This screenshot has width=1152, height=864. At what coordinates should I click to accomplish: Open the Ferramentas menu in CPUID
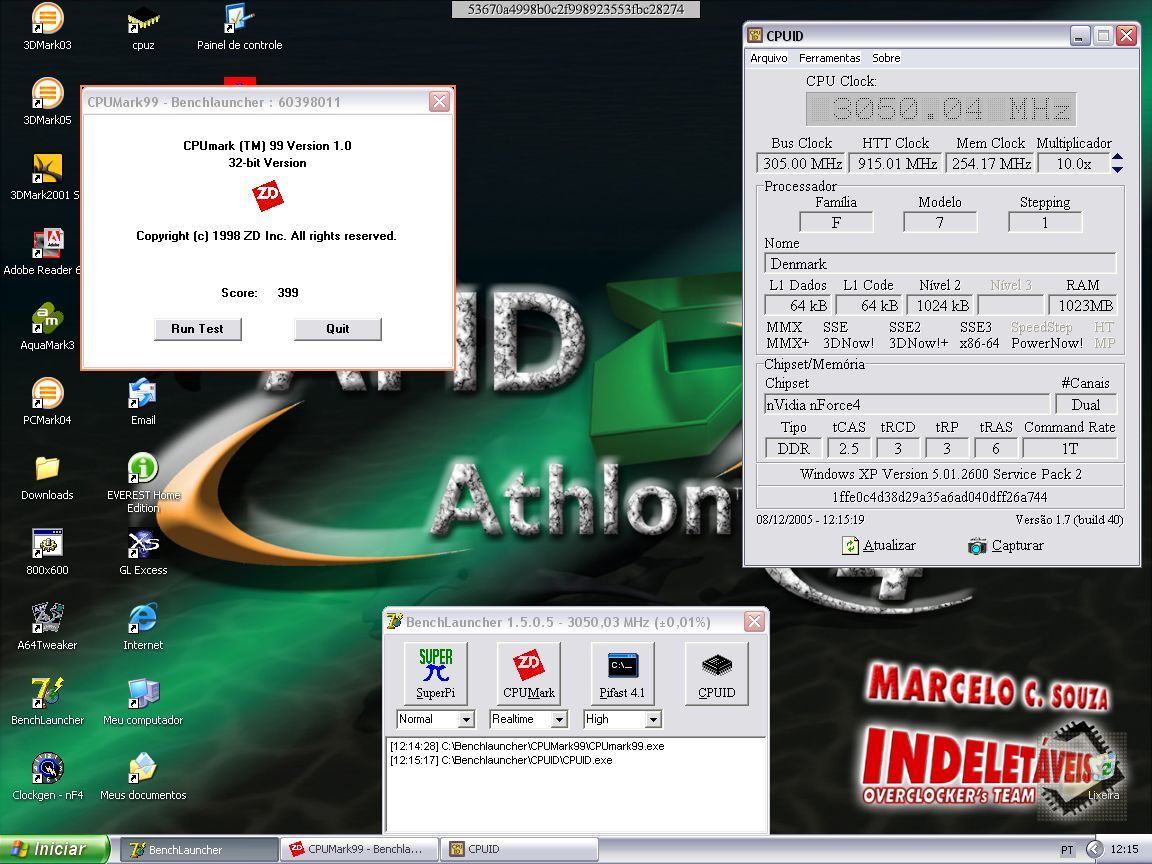tap(829, 58)
